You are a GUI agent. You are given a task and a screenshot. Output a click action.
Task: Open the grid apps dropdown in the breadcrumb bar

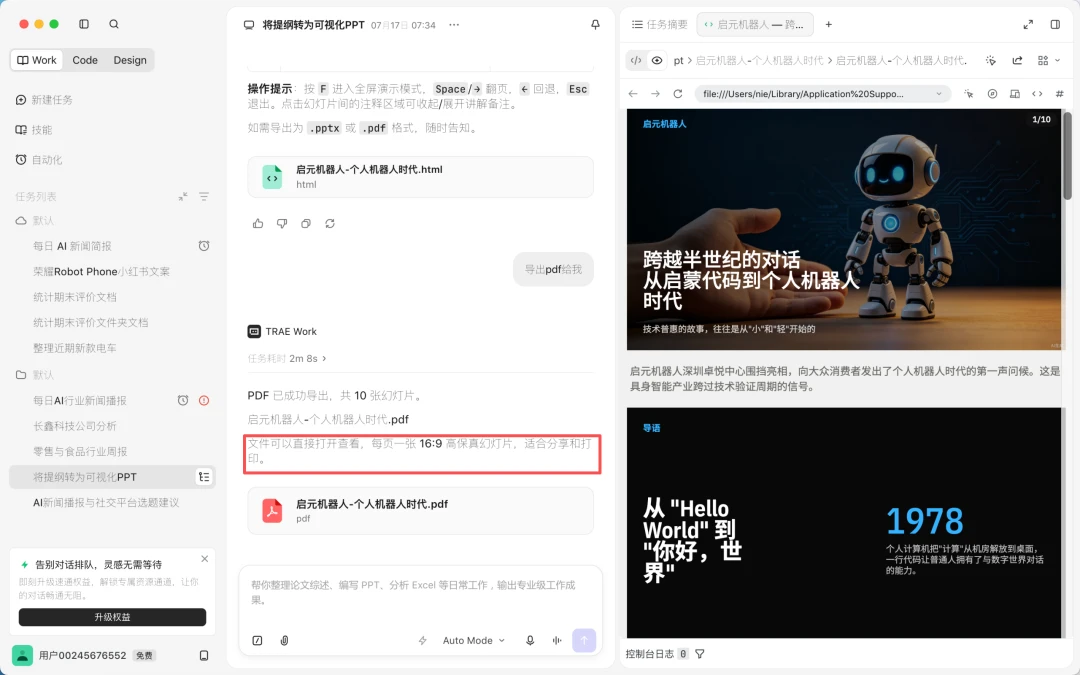pyautogui.click(x=1048, y=61)
